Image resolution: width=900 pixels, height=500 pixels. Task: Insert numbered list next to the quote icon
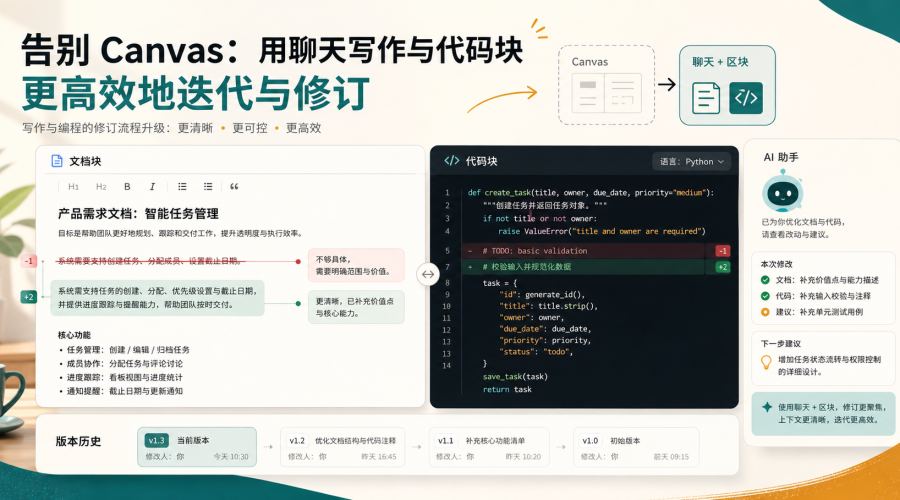click(208, 187)
